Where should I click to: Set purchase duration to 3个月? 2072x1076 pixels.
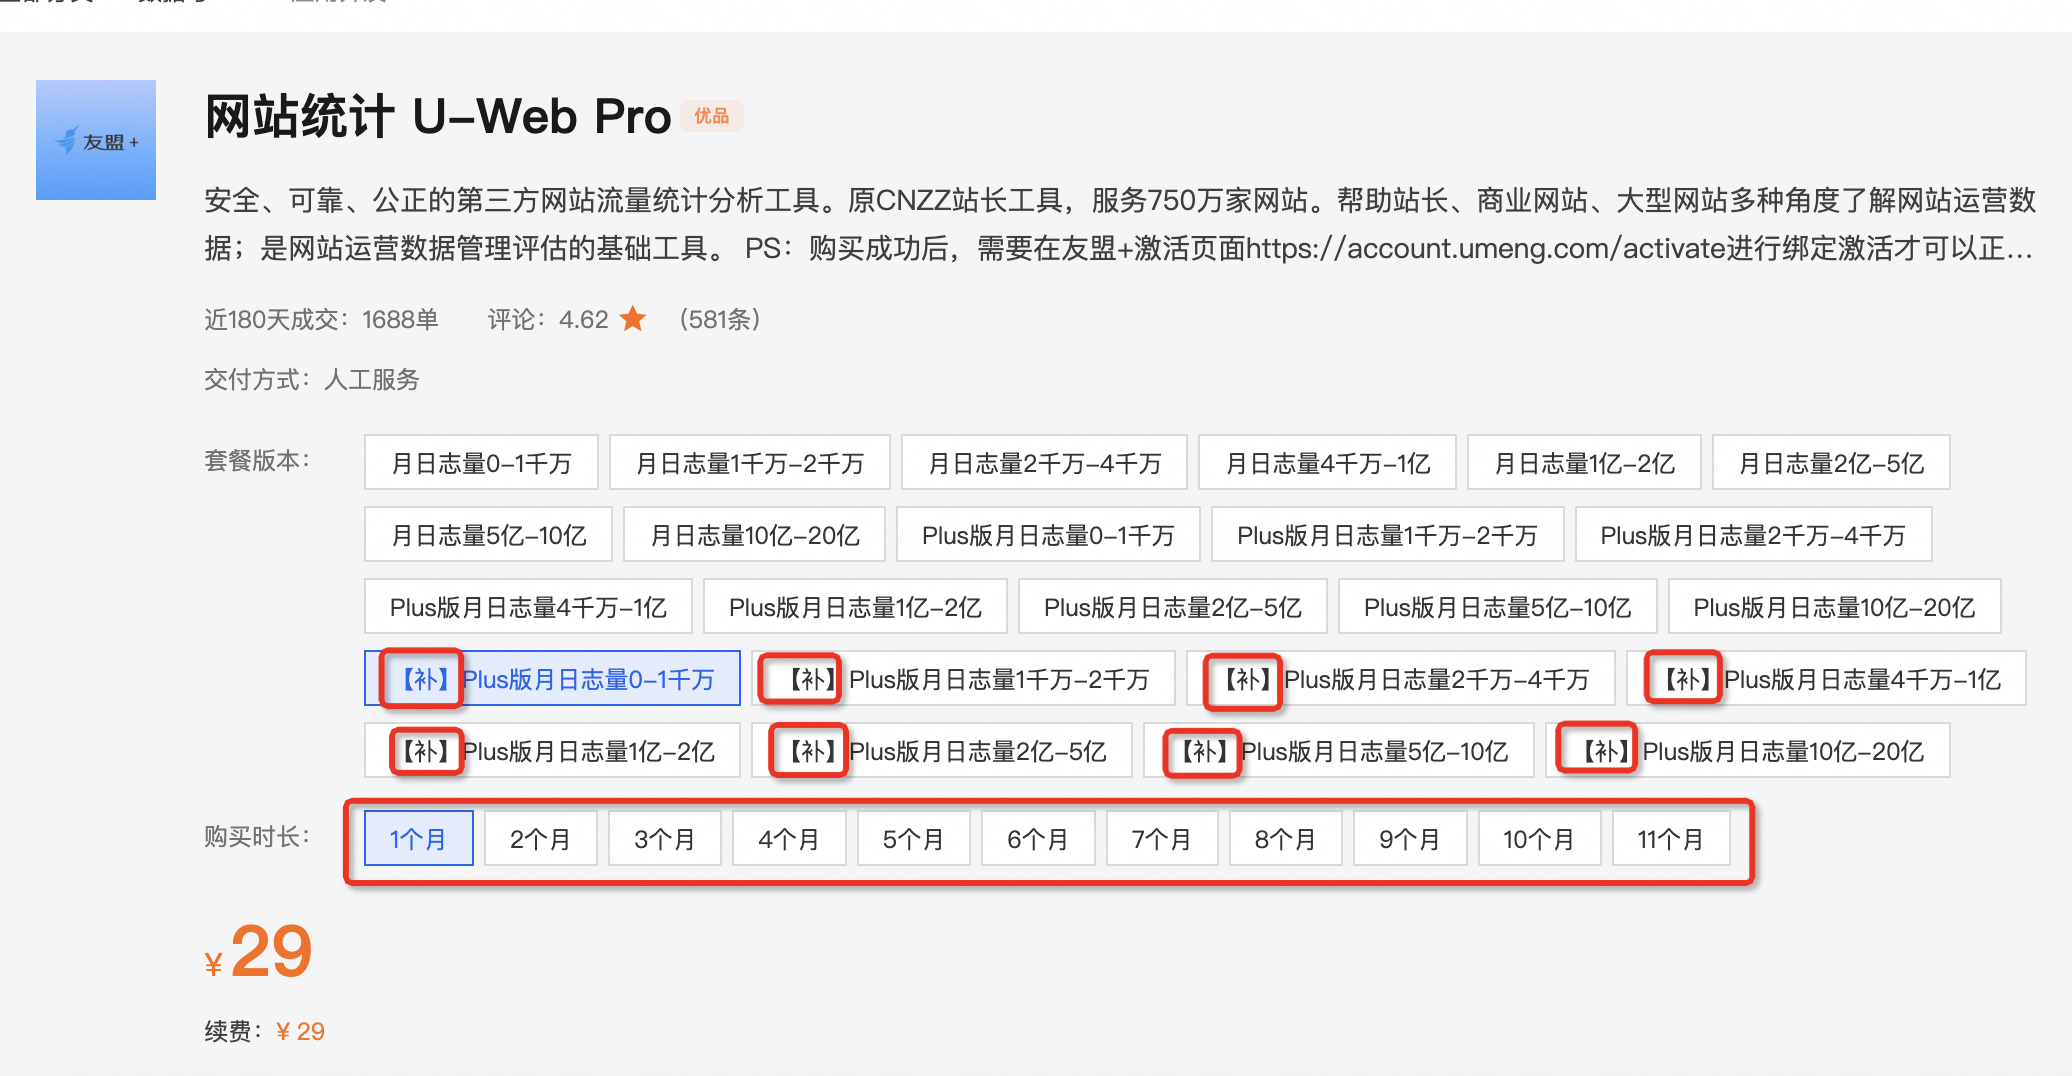point(665,838)
